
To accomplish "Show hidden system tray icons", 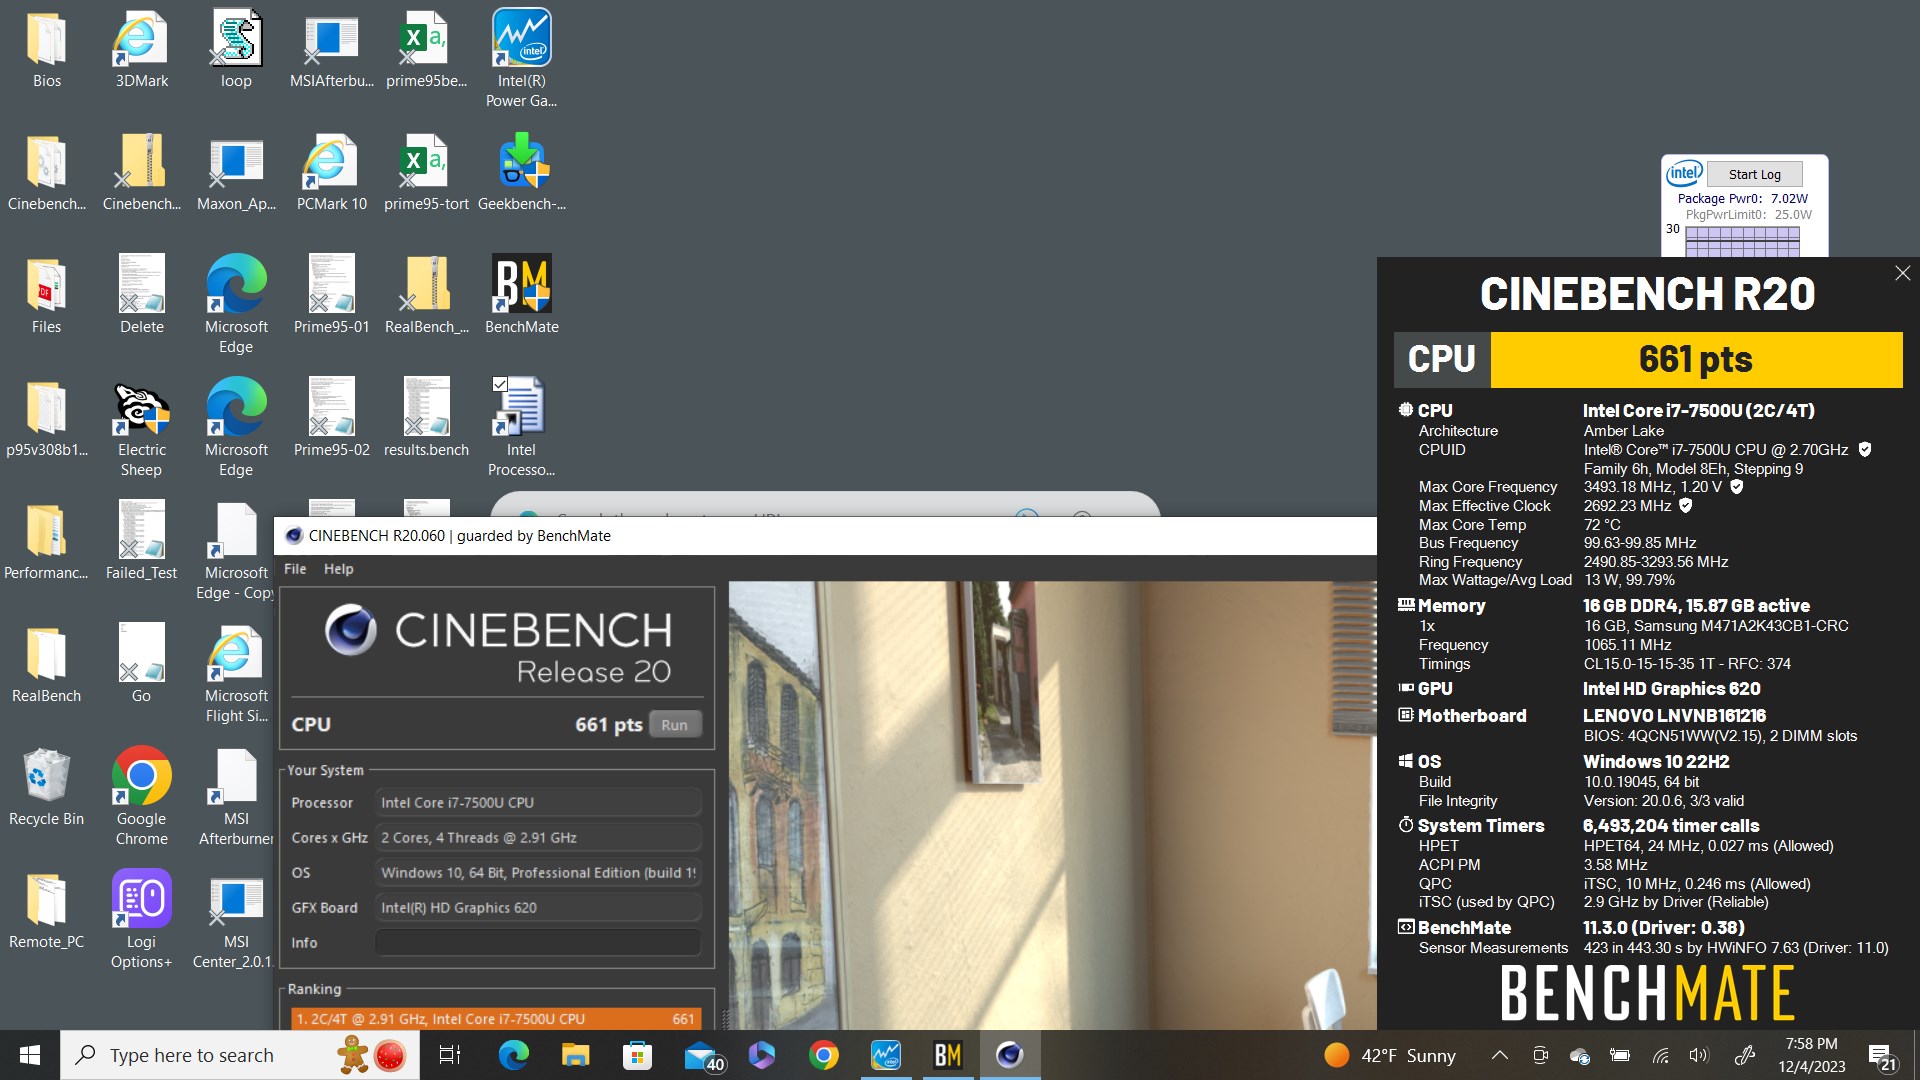I will pos(1500,1055).
